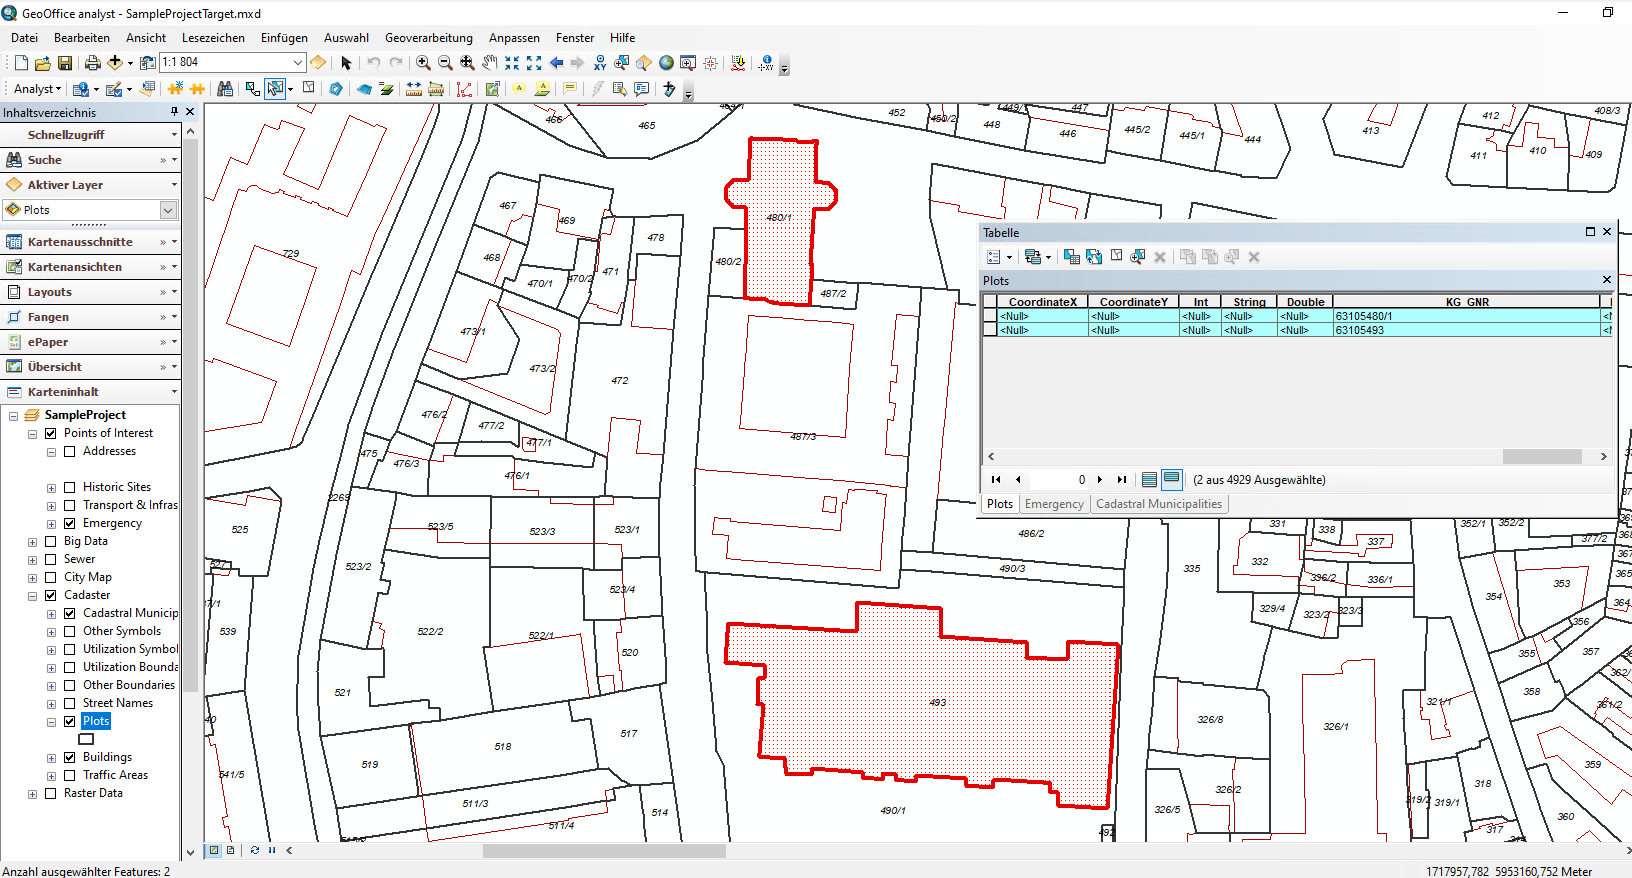Viewport: 1632px width, 878px height.
Task: Uncheck the Buildings layer checkbox
Action: tap(70, 757)
